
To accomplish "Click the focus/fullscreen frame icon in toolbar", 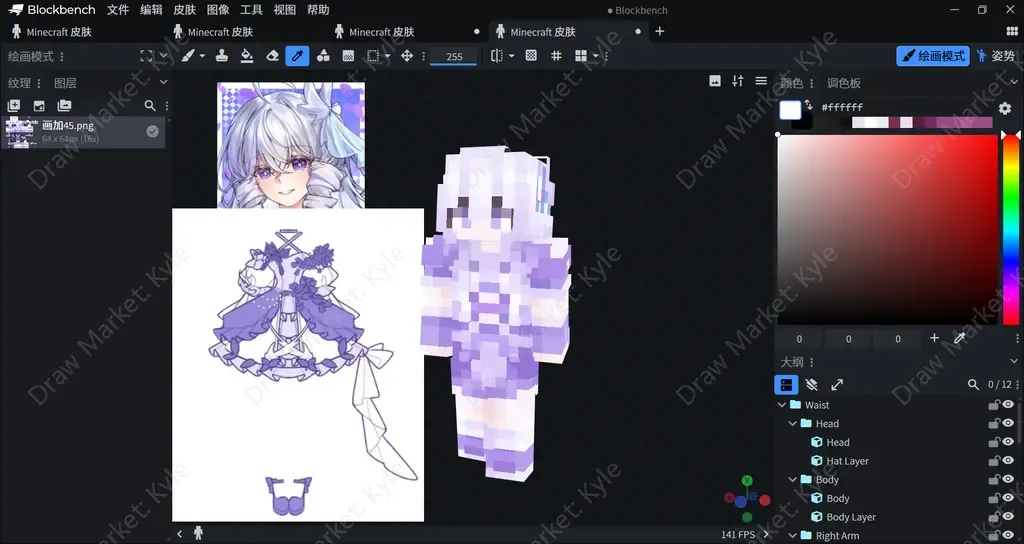I will tap(146, 56).
